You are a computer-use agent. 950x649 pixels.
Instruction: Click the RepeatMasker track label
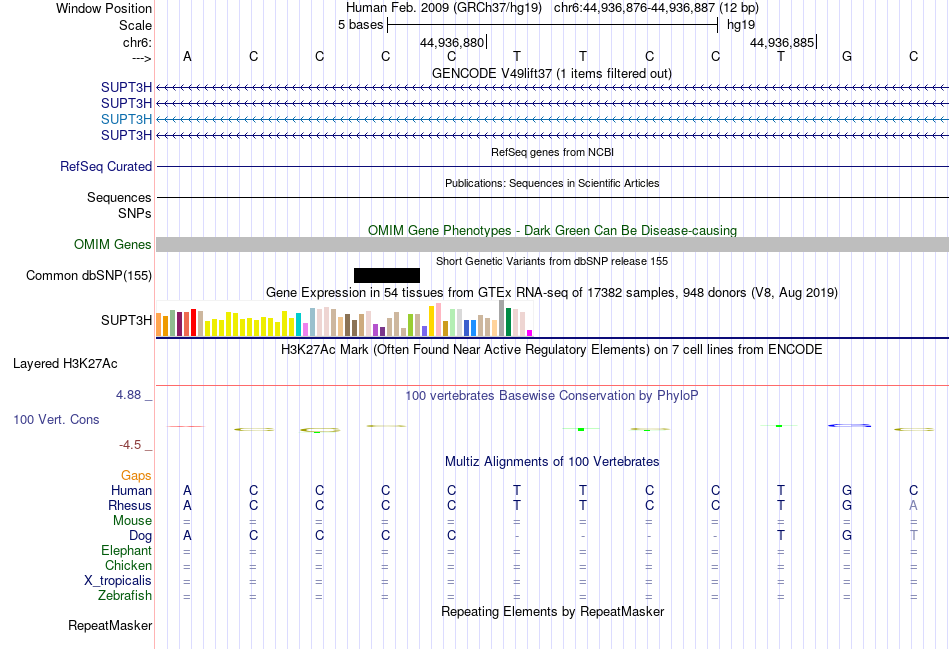click(x=110, y=625)
